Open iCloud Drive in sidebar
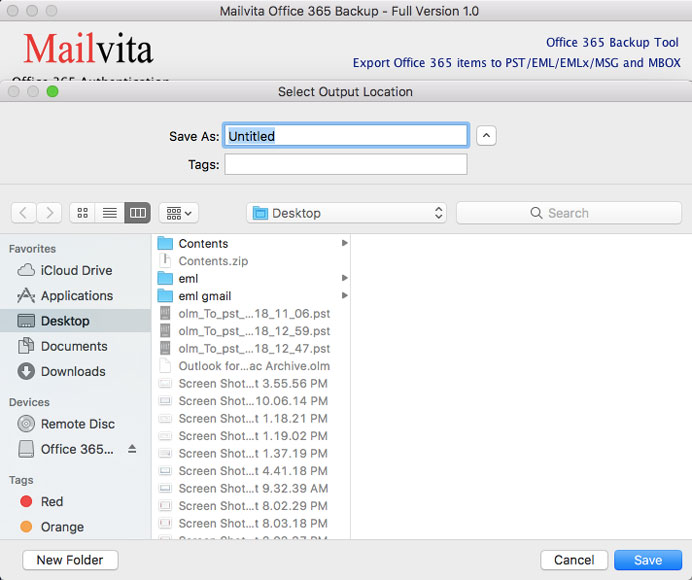 click(75, 270)
